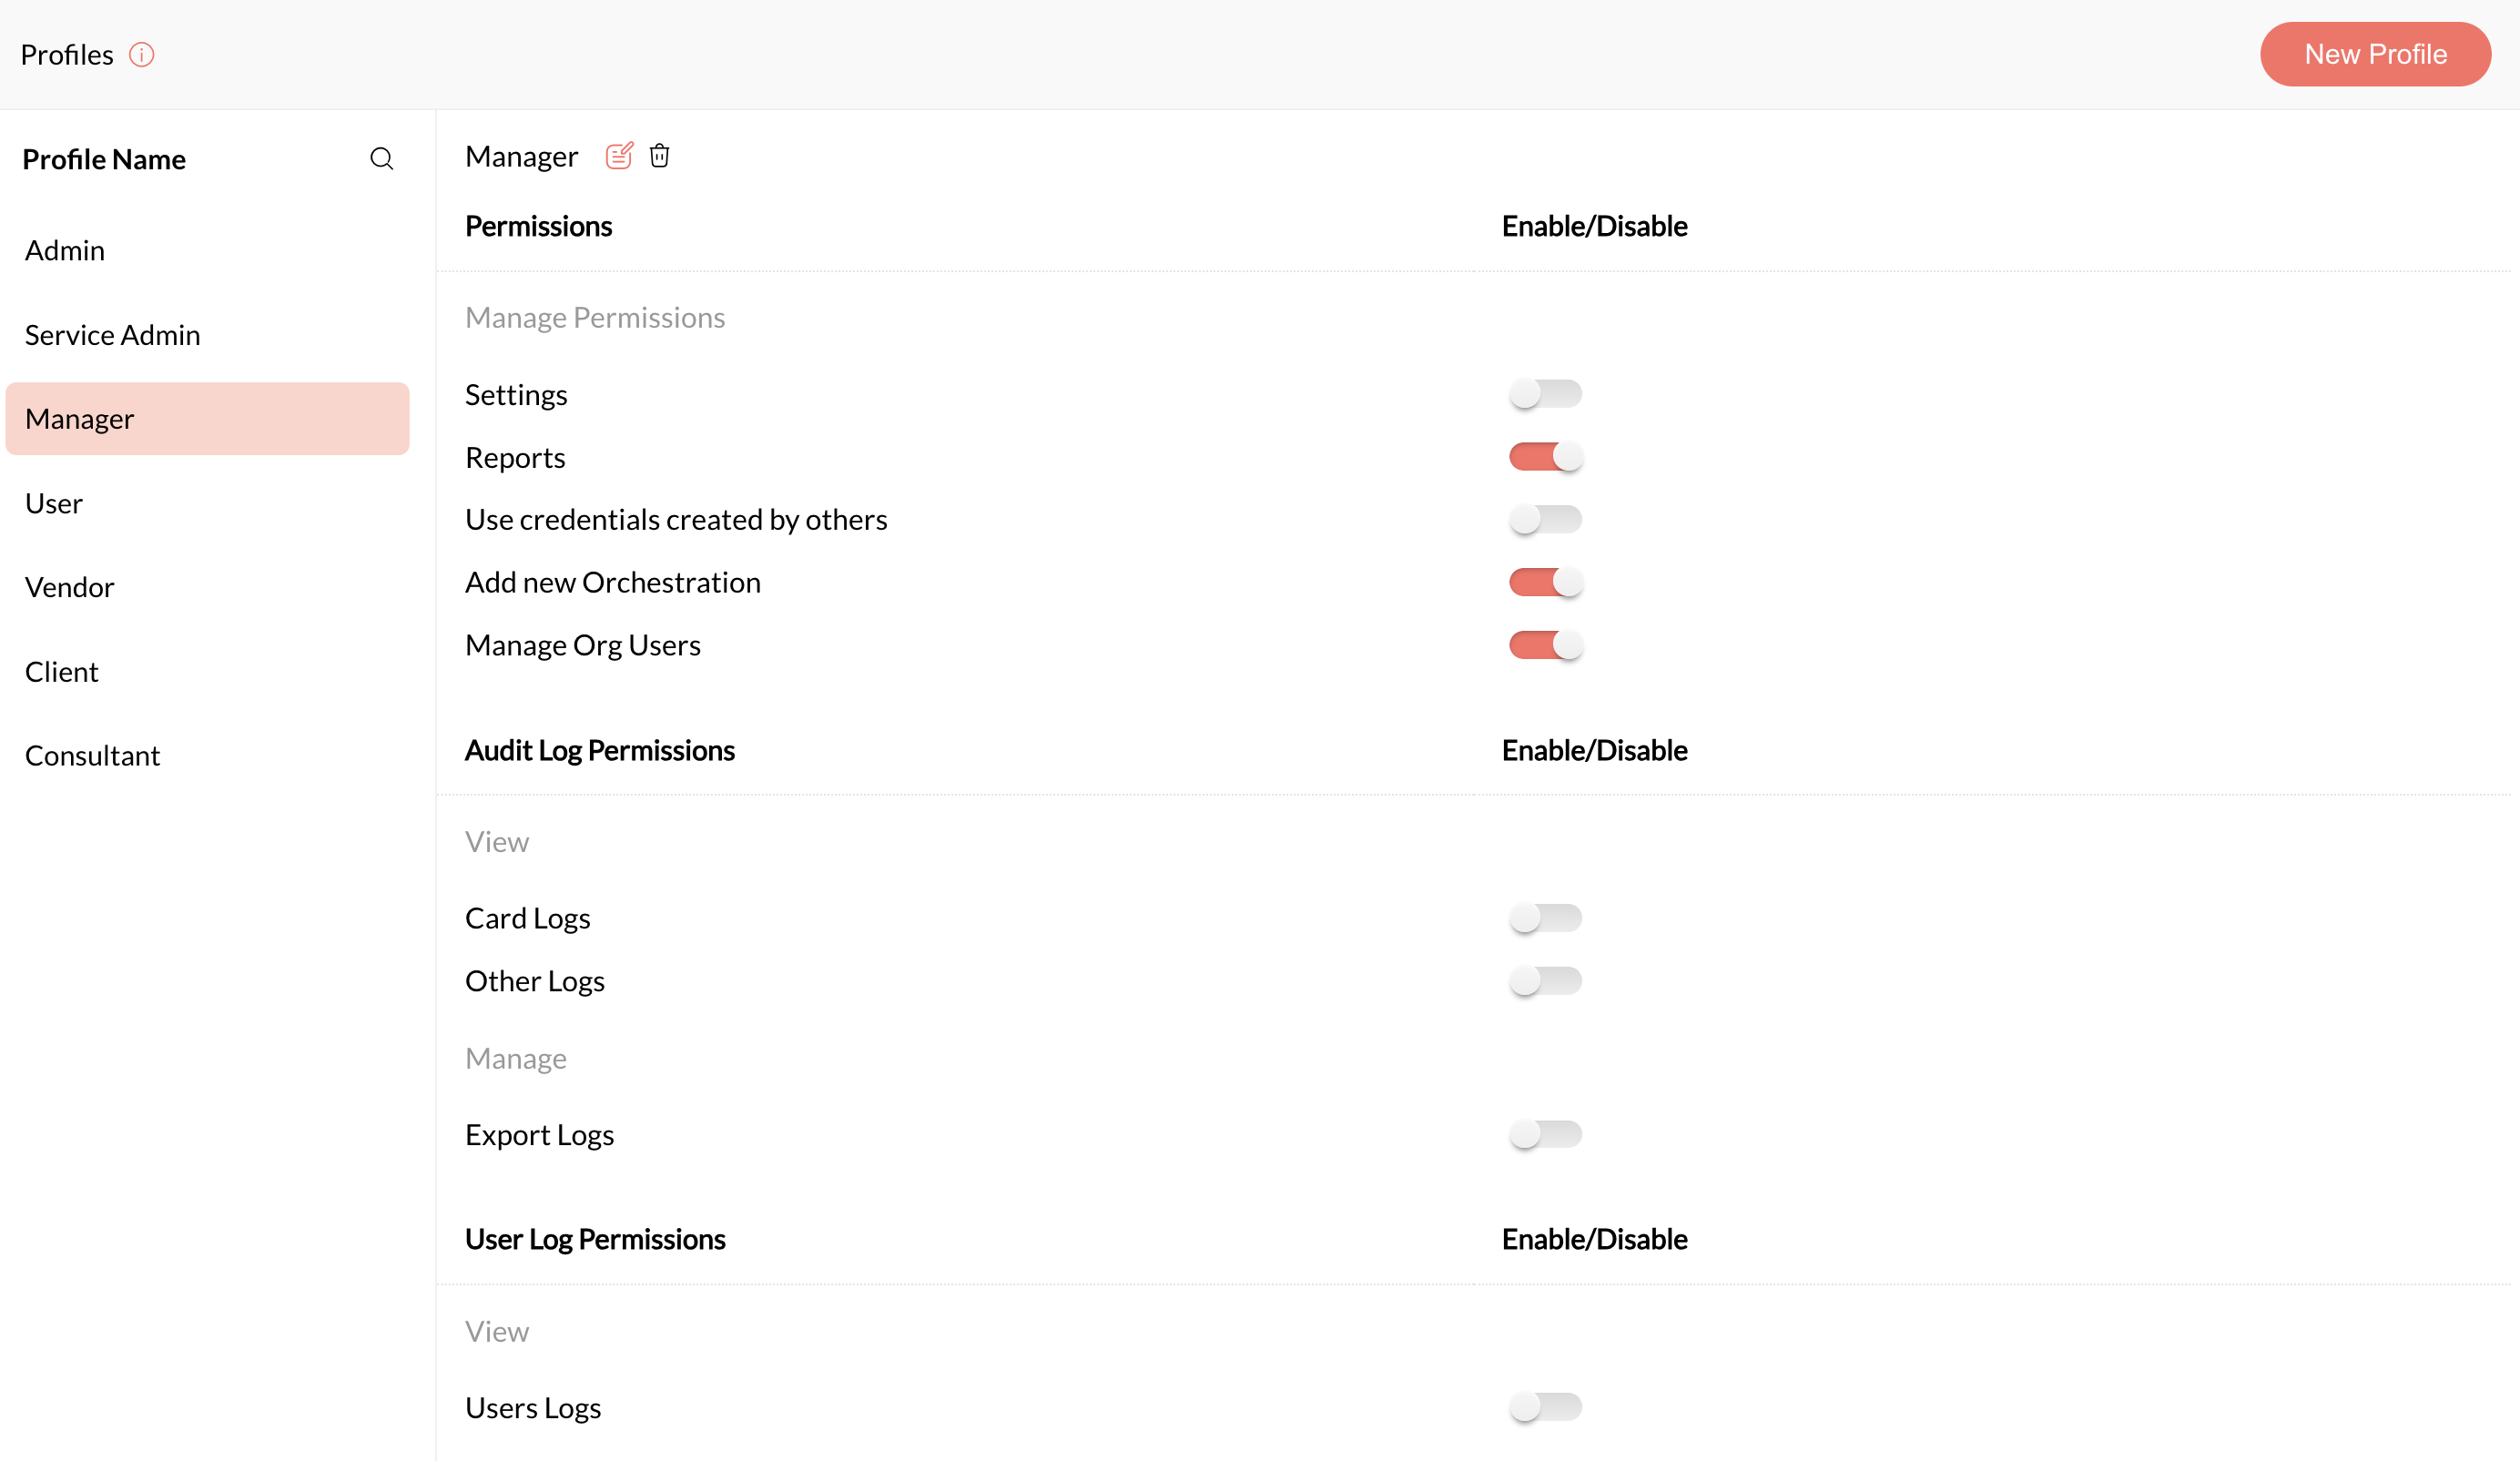Switch on Other Logs toggle
Image resolution: width=2520 pixels, height=1461 pixels.
(1545, 981)
